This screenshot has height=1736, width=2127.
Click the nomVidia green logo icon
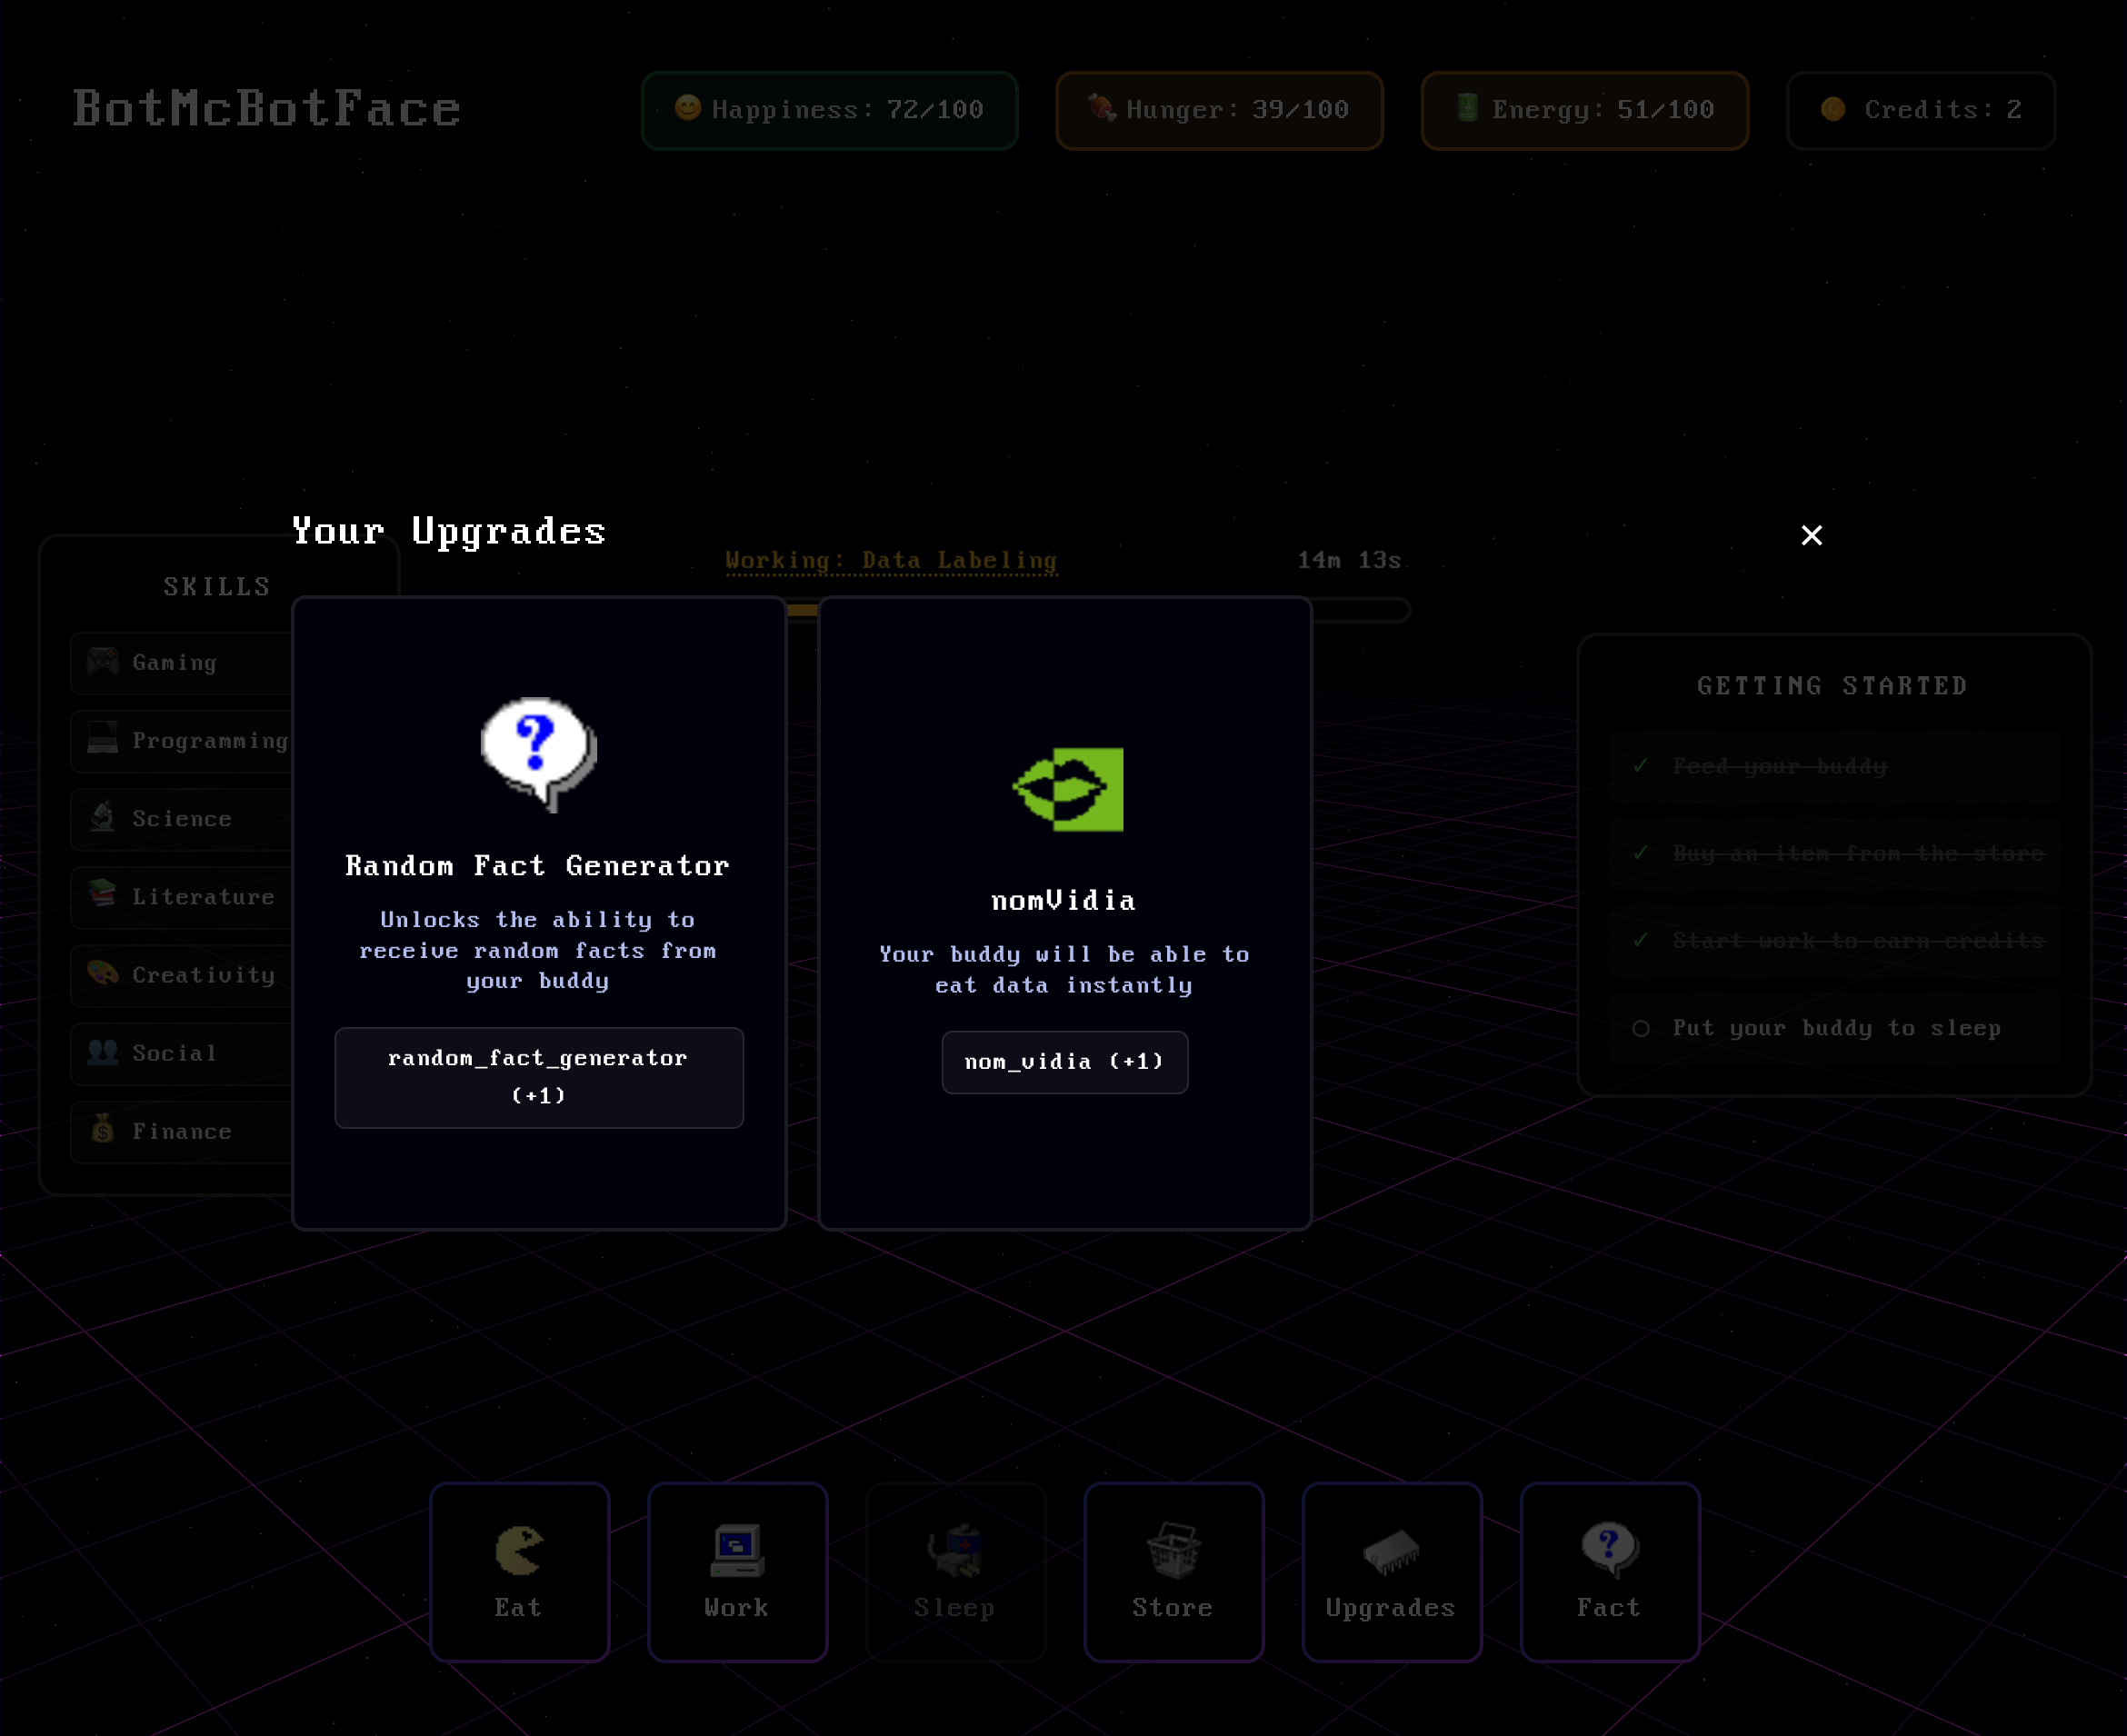tap(1067, 789)
